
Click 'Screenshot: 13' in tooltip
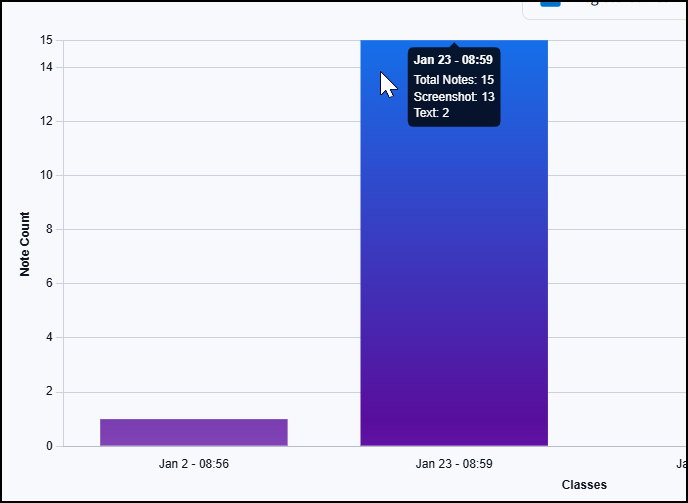tap(454, 97)
